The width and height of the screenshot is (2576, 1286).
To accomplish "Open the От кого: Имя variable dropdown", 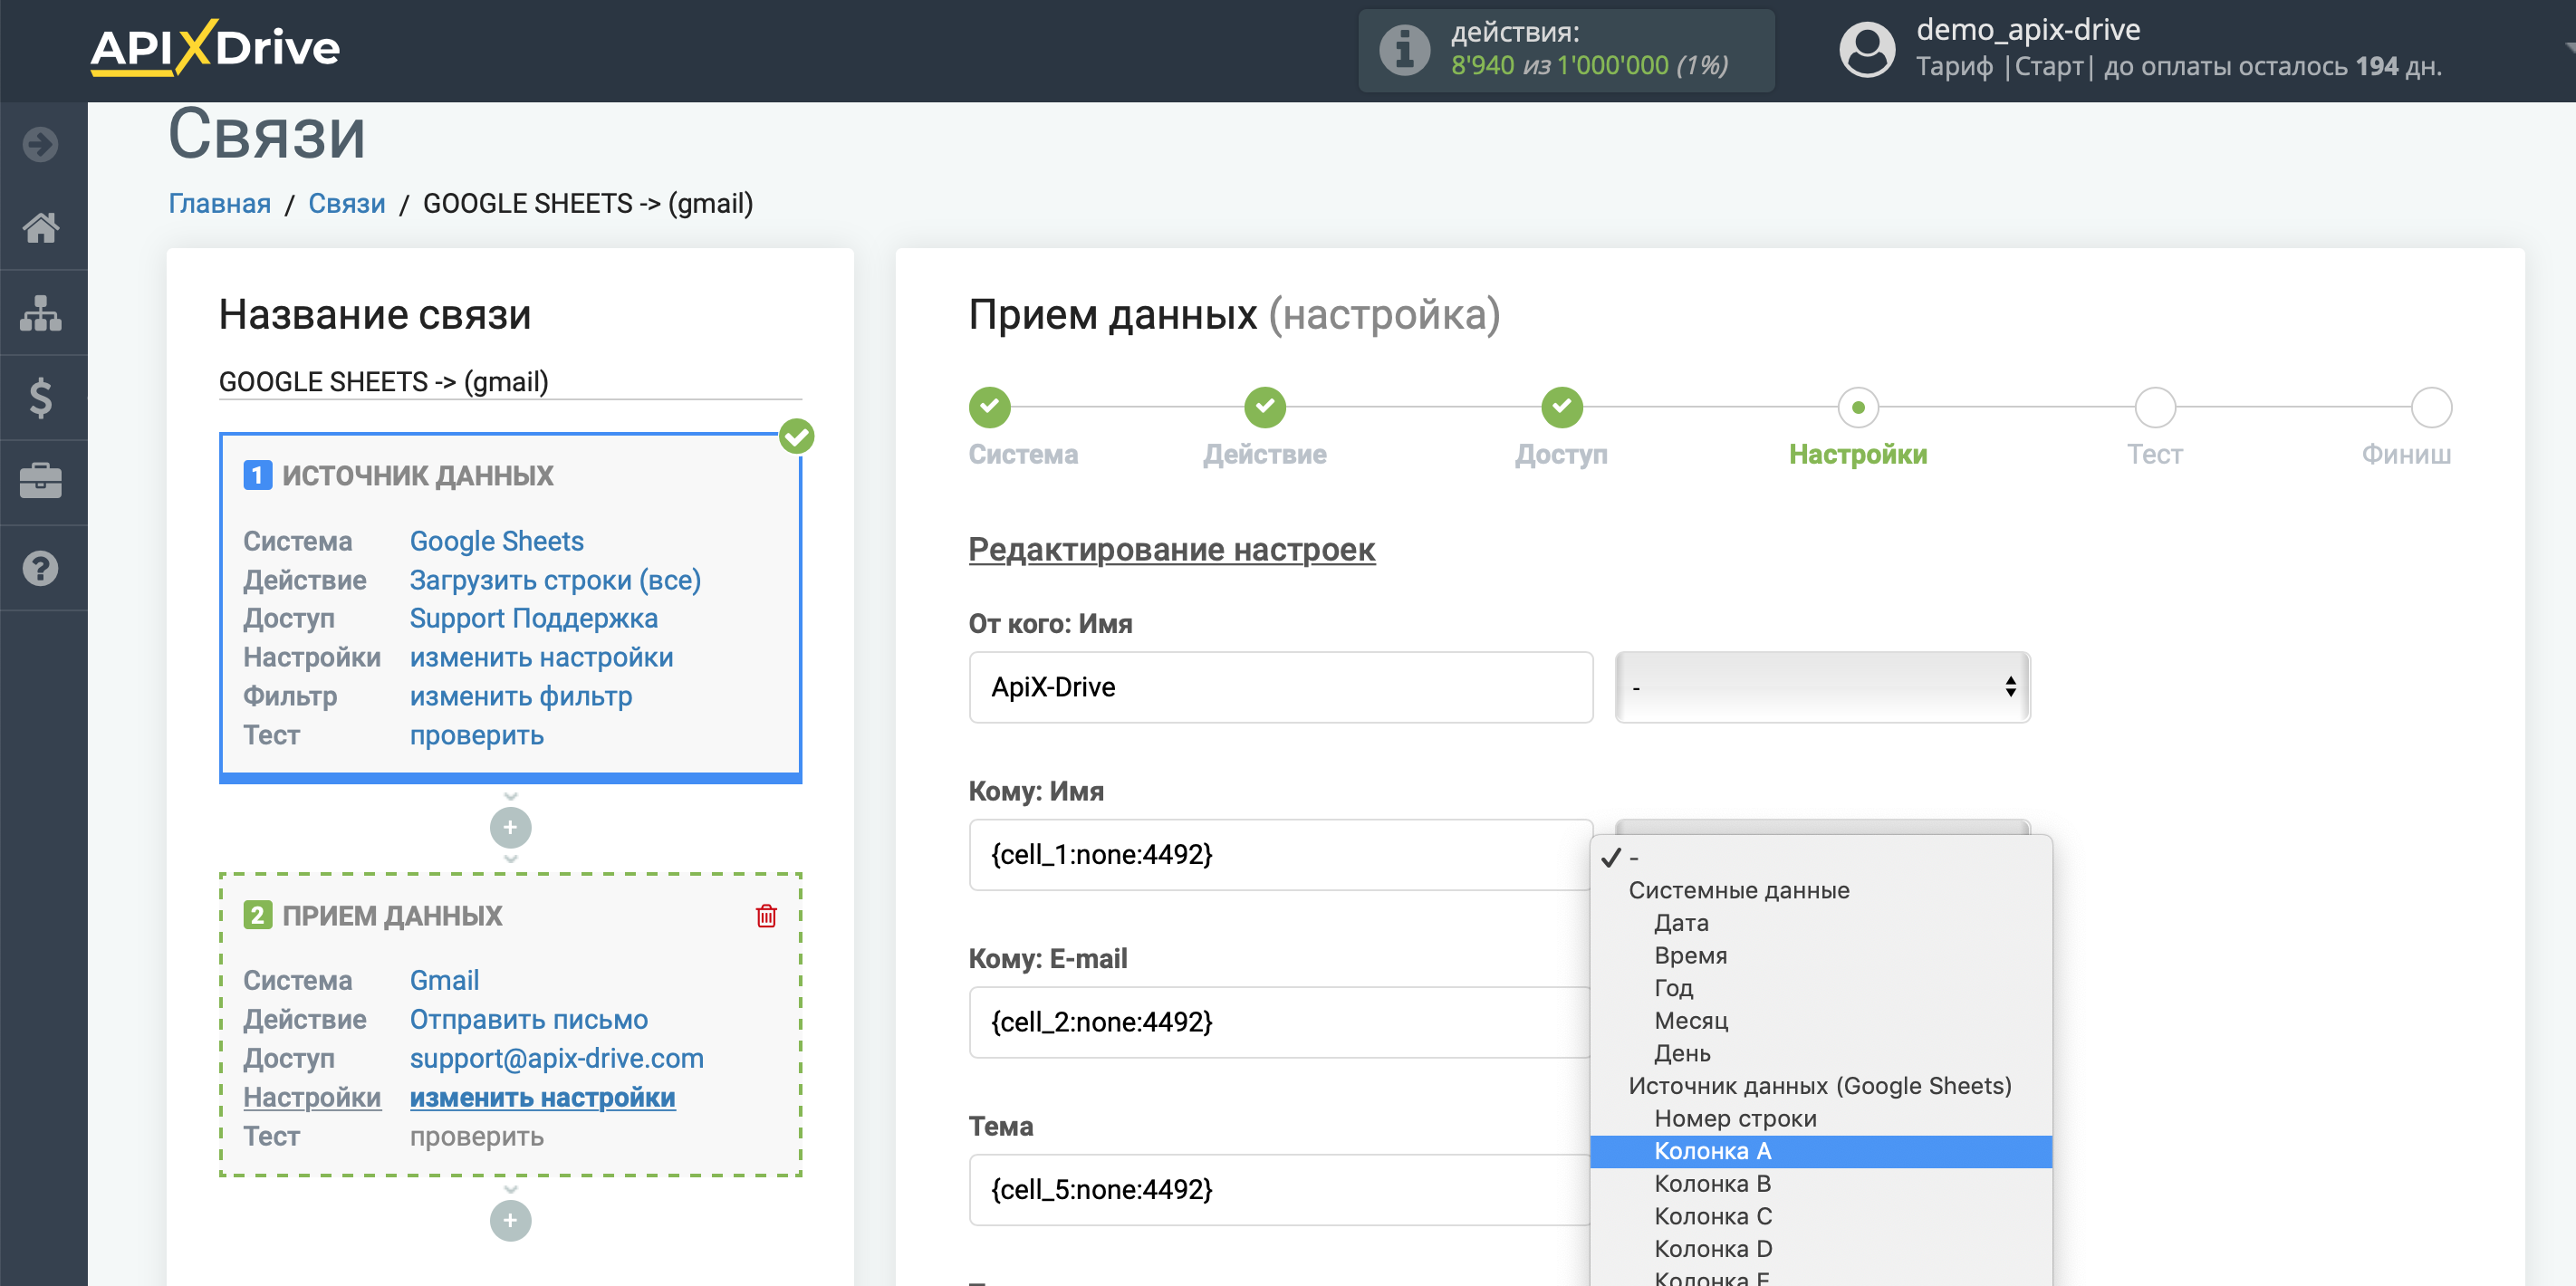I will tap(1822, 687).
